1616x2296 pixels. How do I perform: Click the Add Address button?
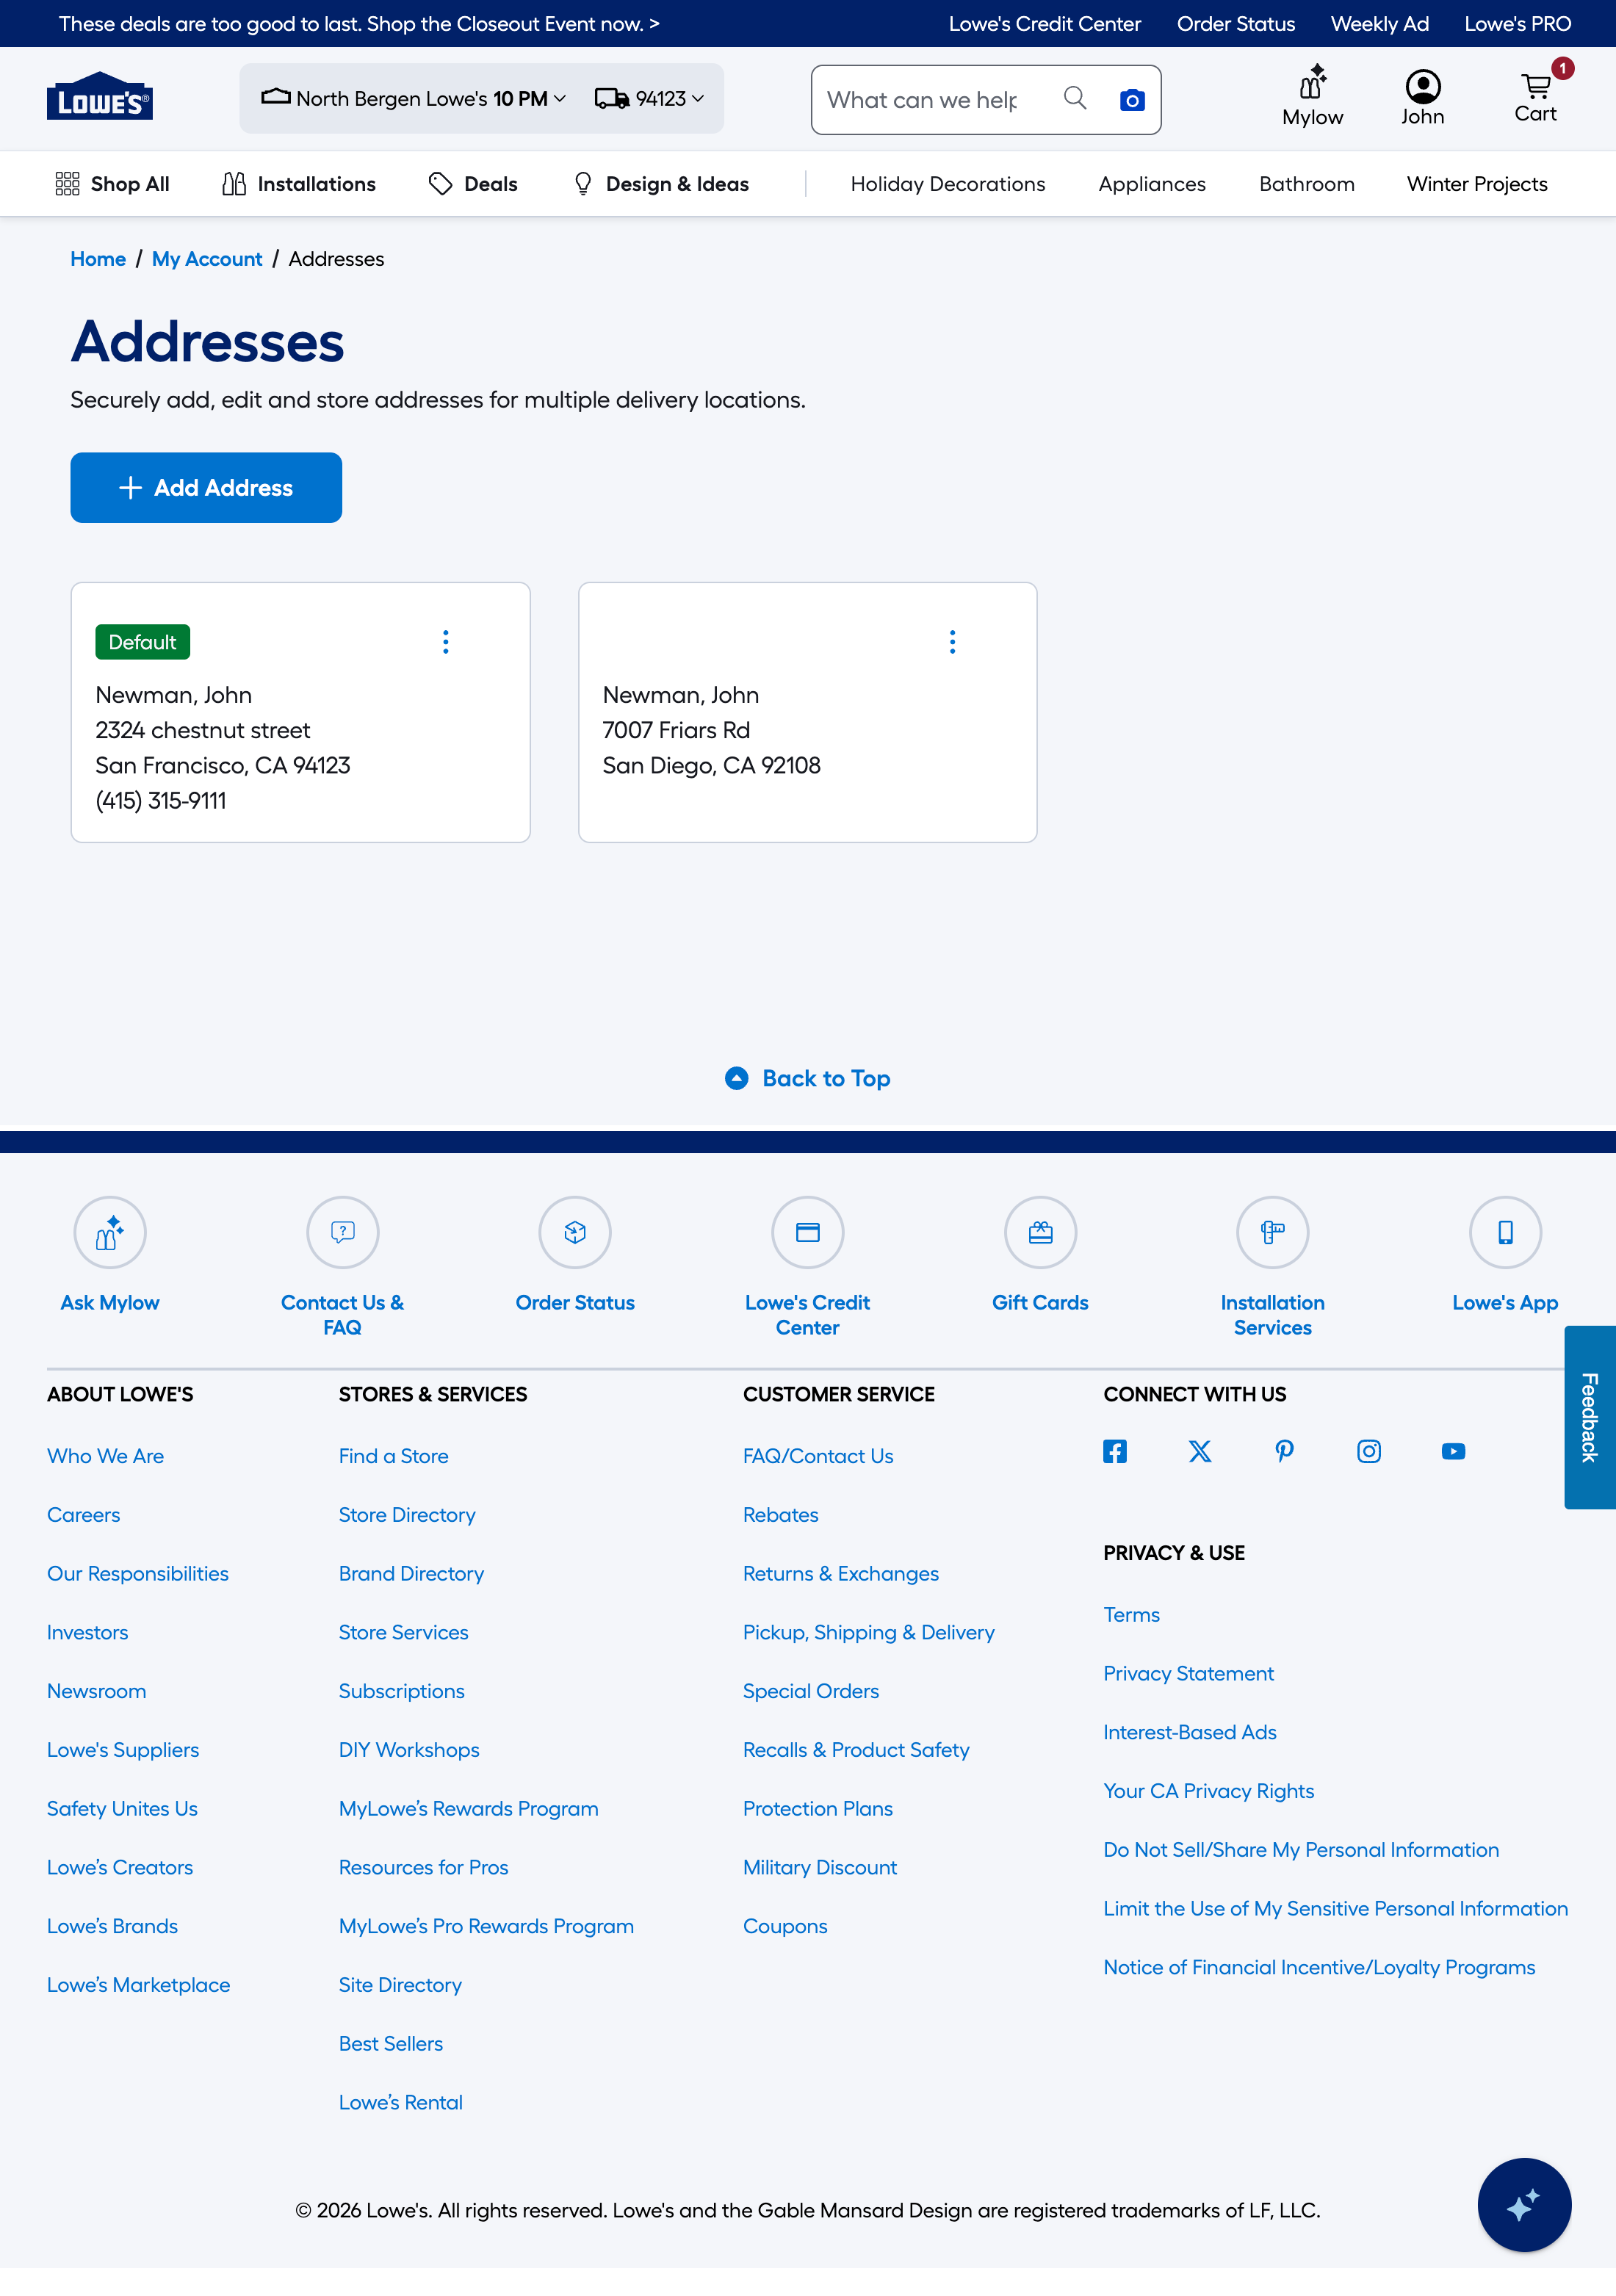206,487
